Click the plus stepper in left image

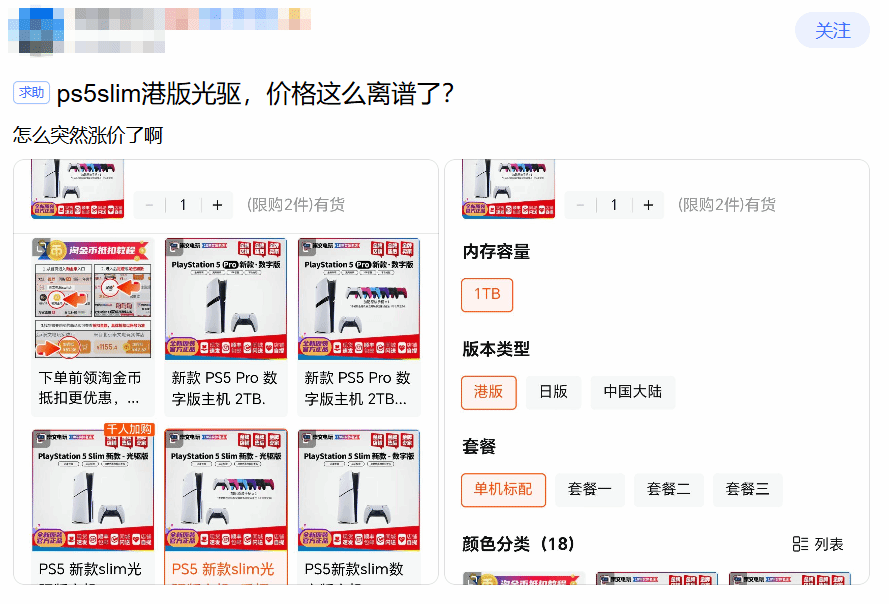tap(217, 205)
